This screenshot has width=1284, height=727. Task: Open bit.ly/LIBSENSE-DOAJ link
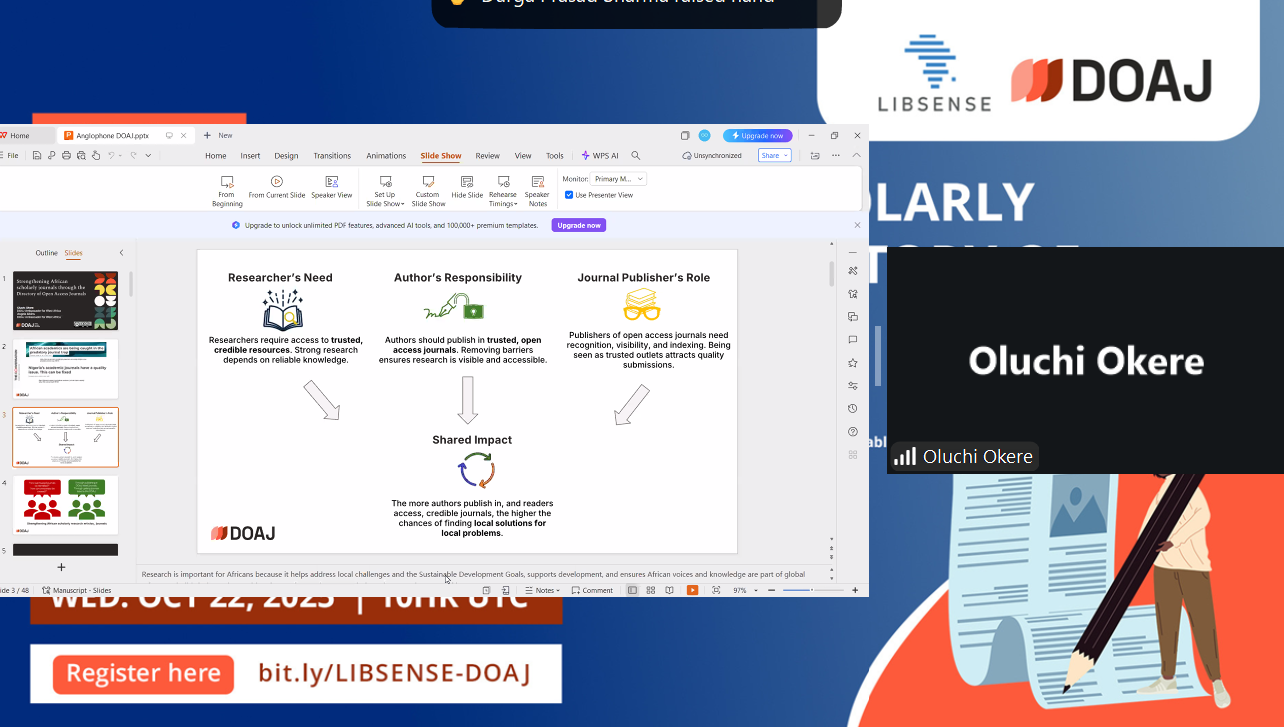click(x=395, y=674)
